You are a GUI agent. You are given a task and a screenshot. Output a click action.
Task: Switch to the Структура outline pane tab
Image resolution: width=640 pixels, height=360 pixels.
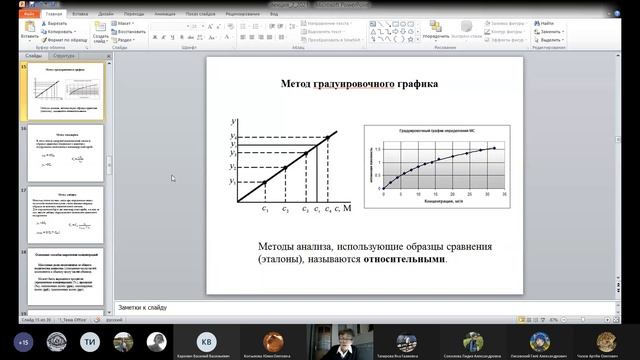pyautogui.click(x=64, y=56)
